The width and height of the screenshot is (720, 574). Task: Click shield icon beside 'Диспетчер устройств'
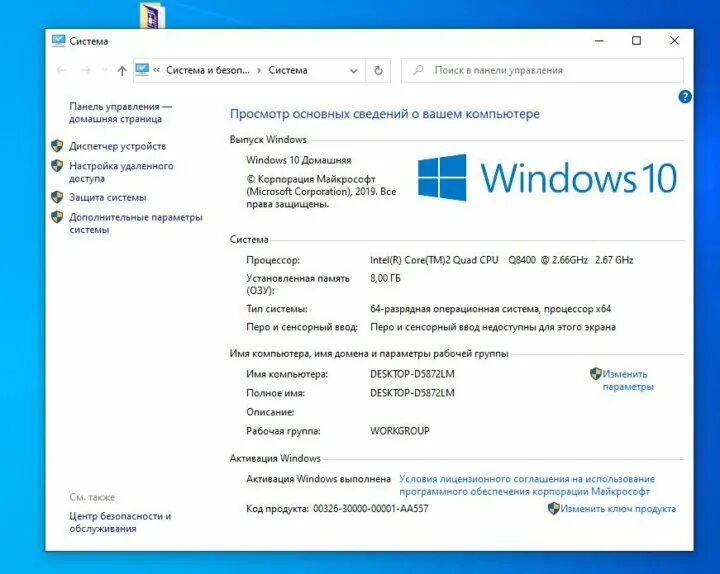[57, 146]
